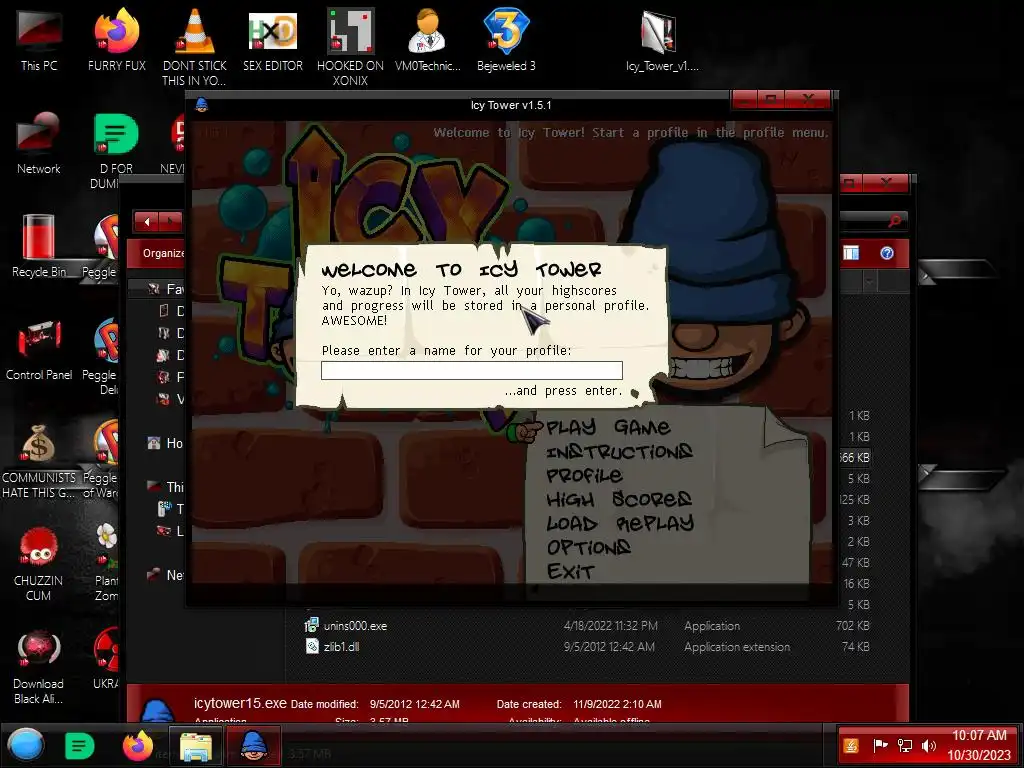
Task: Open the Download Black Ali desktop icon
Action: coord(39,666)
